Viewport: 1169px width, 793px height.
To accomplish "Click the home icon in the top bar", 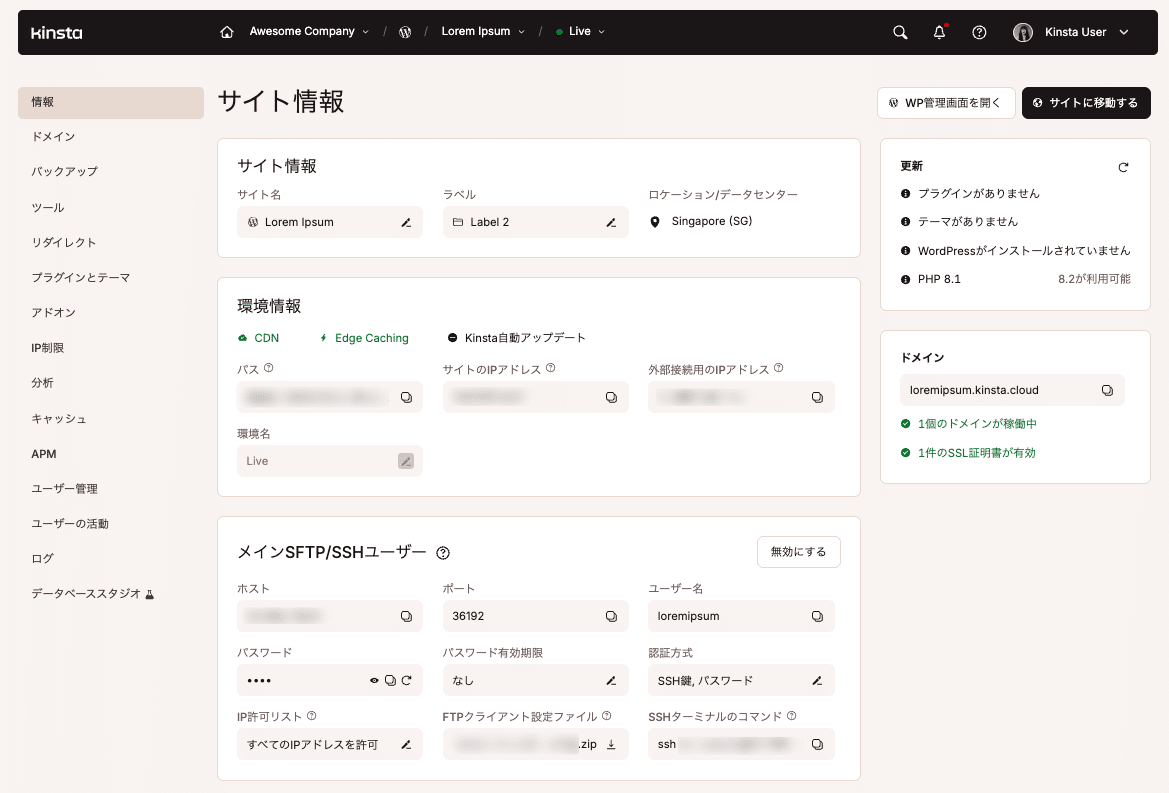I will click(x=226, y=31).
